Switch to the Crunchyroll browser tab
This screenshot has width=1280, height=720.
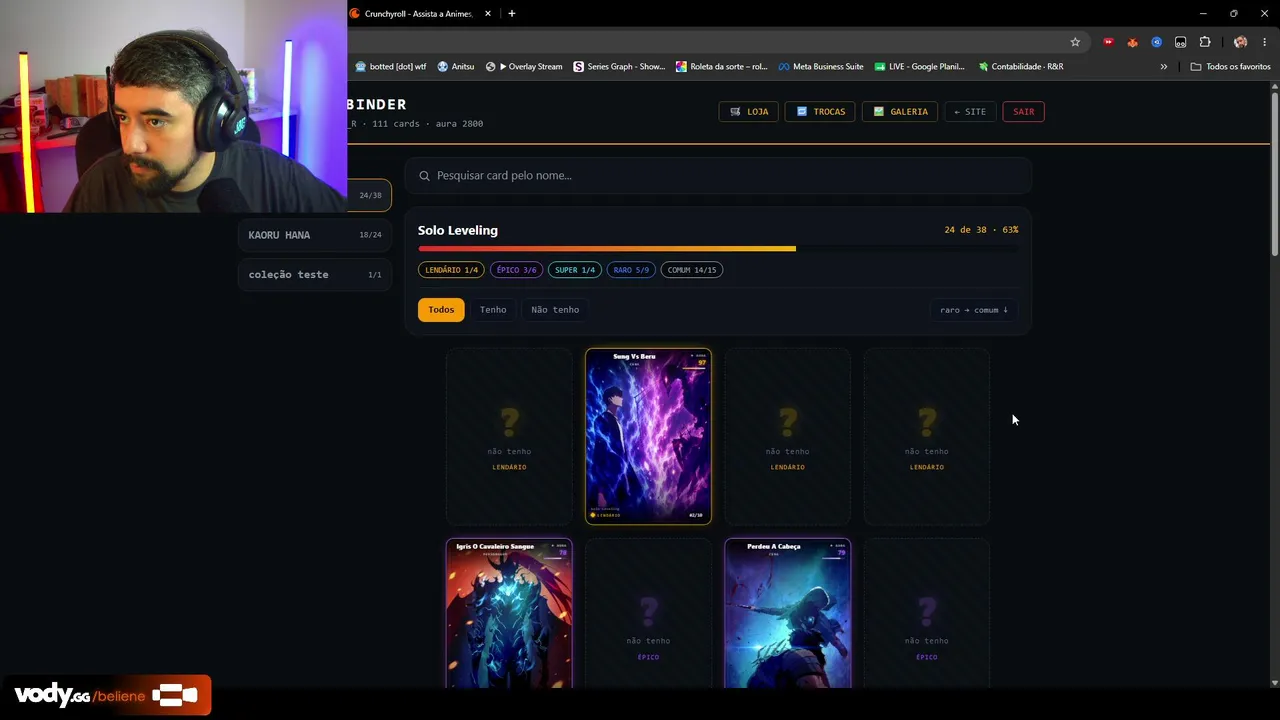[x=418, y=14]
